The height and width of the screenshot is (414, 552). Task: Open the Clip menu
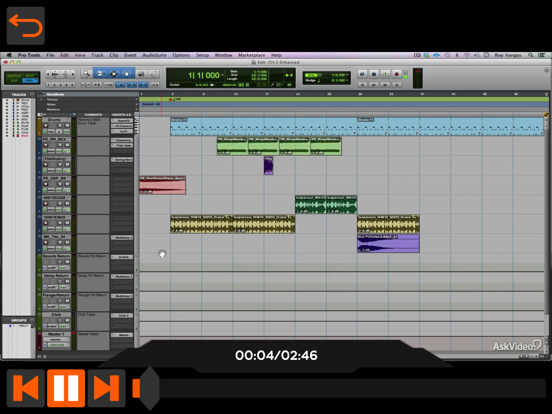point(114,55)
